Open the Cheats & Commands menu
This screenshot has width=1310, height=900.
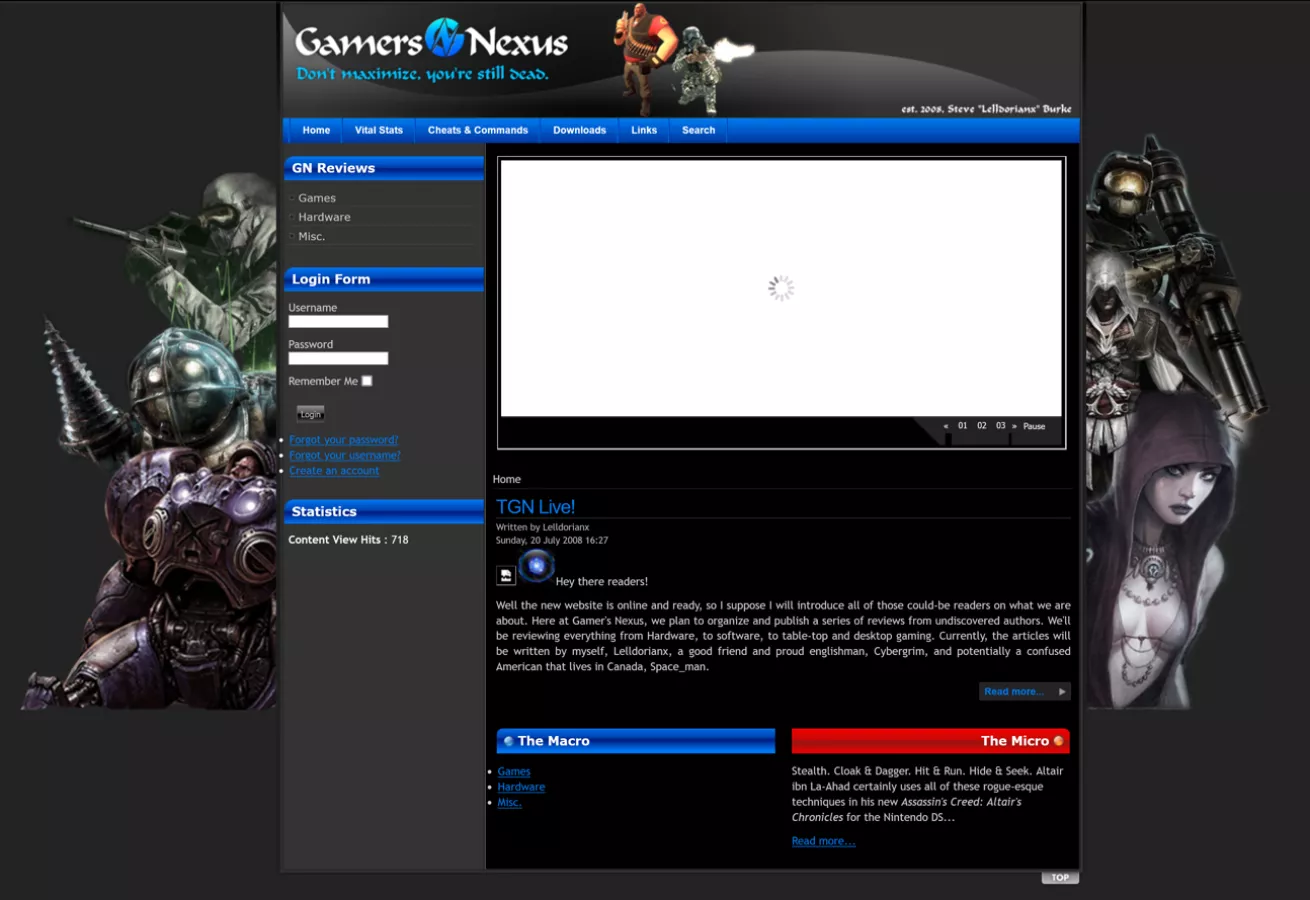point(477,130)
